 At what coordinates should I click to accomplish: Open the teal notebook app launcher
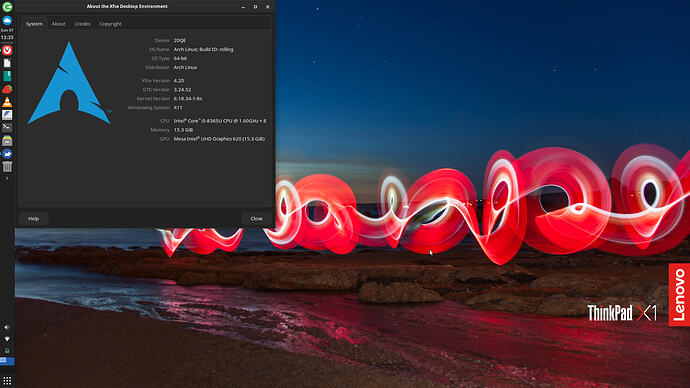pyautogui.click(x=7, y=76)
